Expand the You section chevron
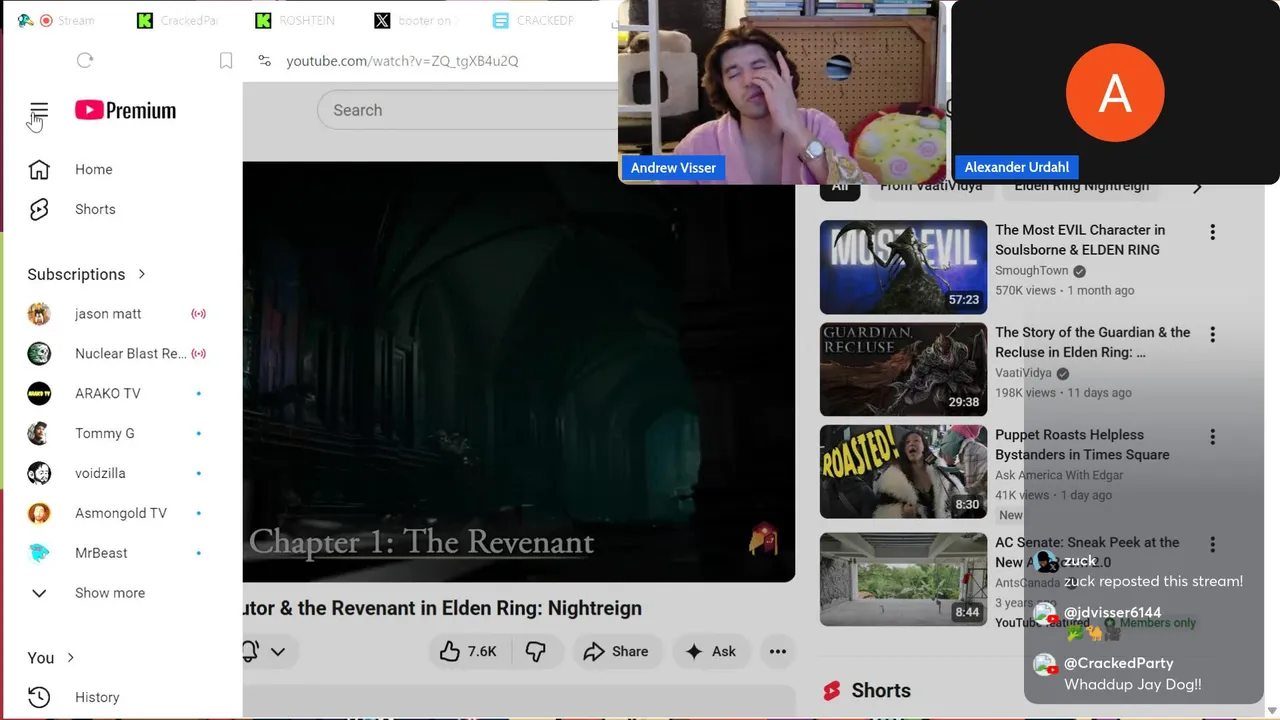 point(71,657)
